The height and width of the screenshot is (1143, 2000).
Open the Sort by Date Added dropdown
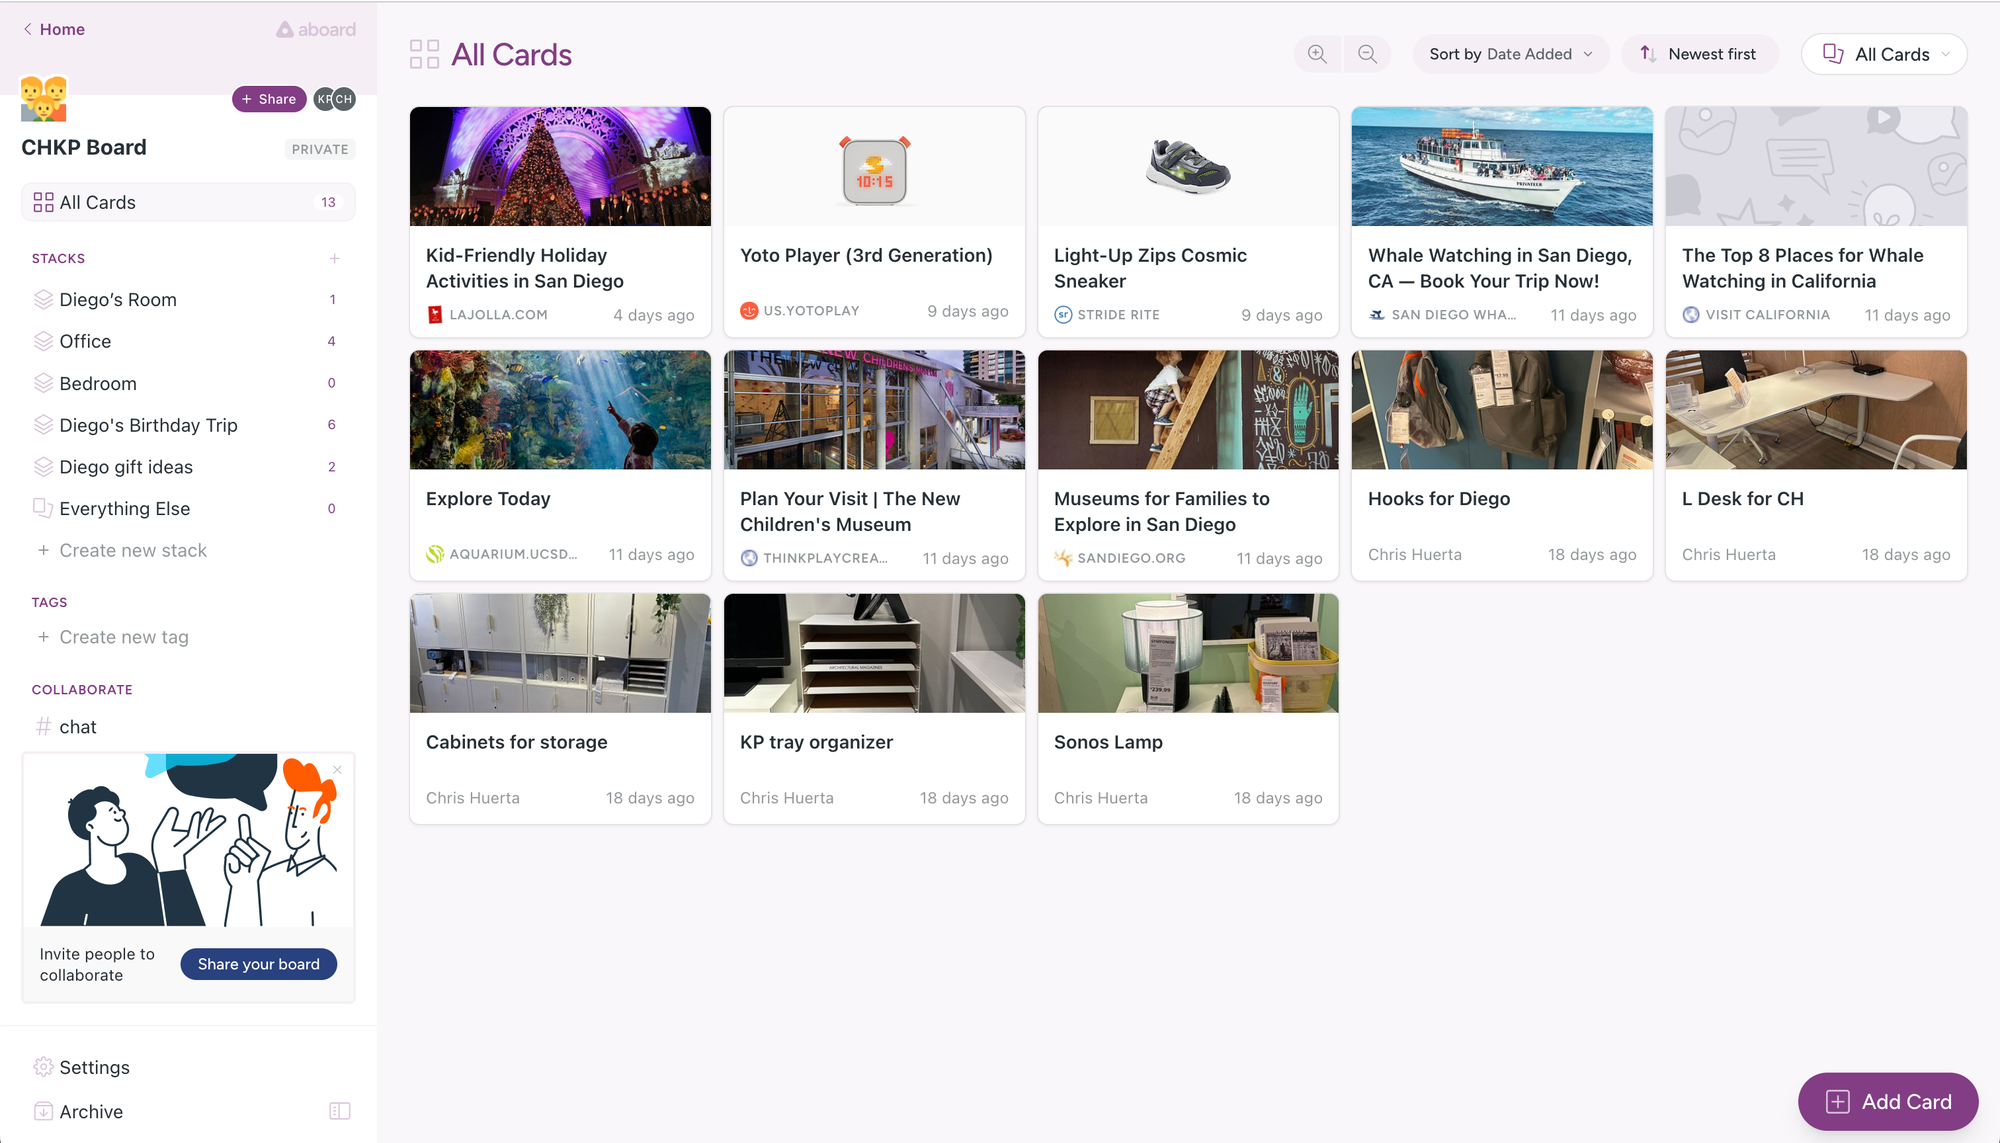tap(1510, 54)
